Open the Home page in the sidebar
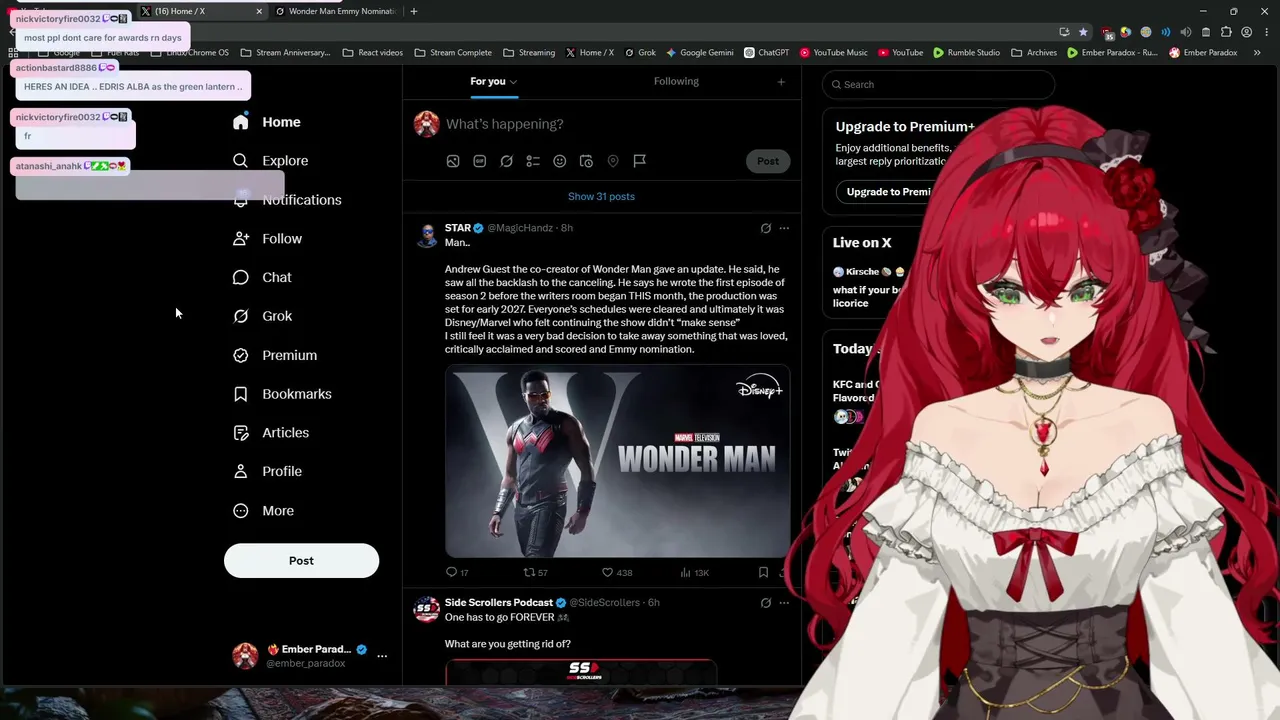Image resolution: width=1280 pixels, height=720 pixels. pyautogui.click(x=266, y=122)
